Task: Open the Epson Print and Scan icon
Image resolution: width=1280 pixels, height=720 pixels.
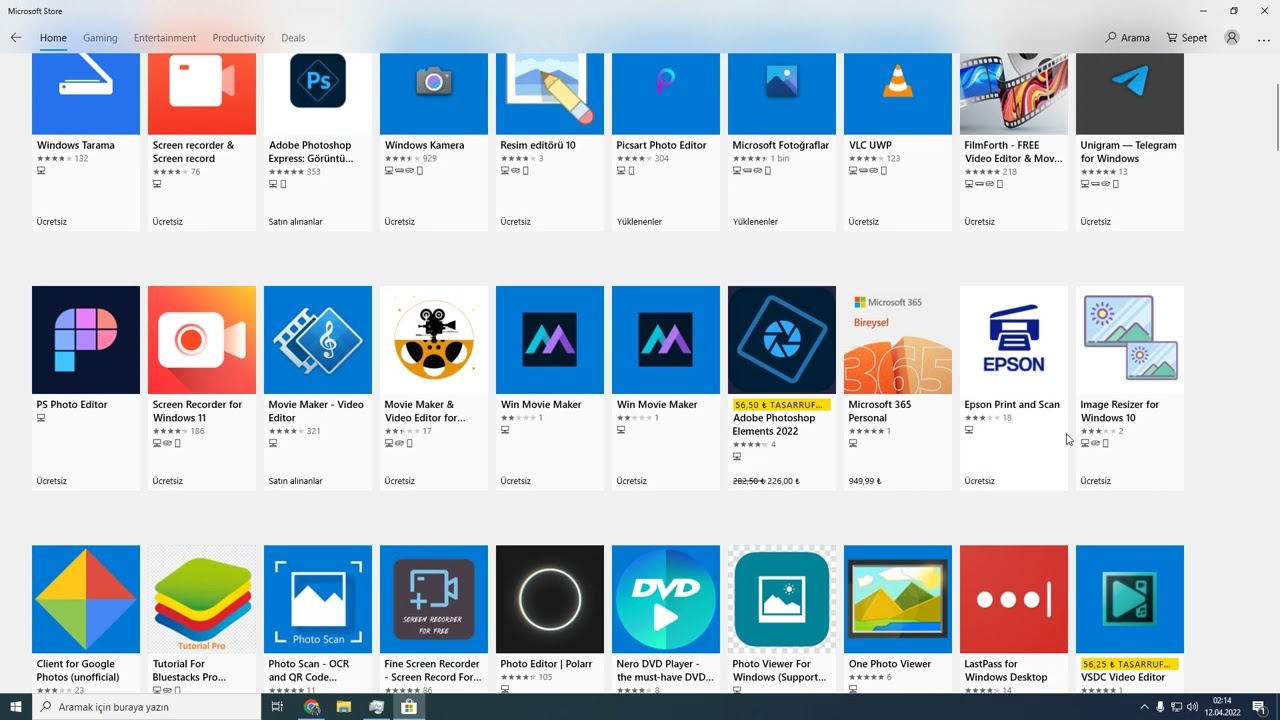Action: [x=1013, y=340]
